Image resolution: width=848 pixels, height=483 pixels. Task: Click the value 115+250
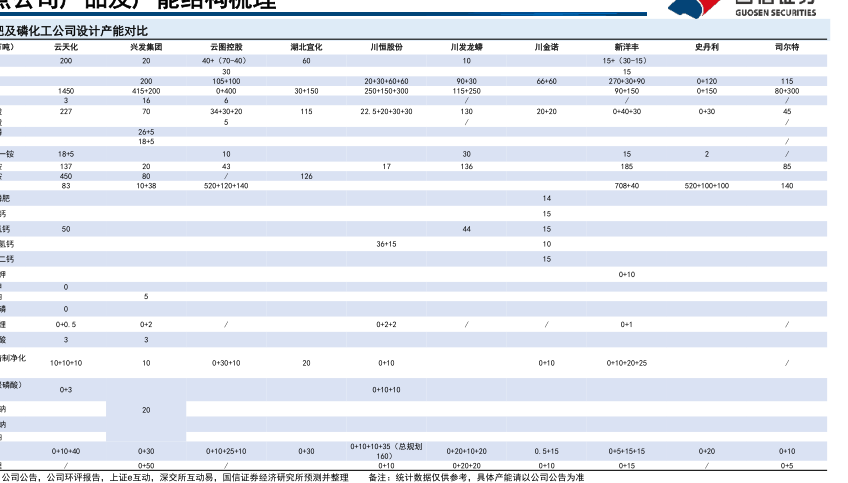pyautogui.click(x=466, y=91)
